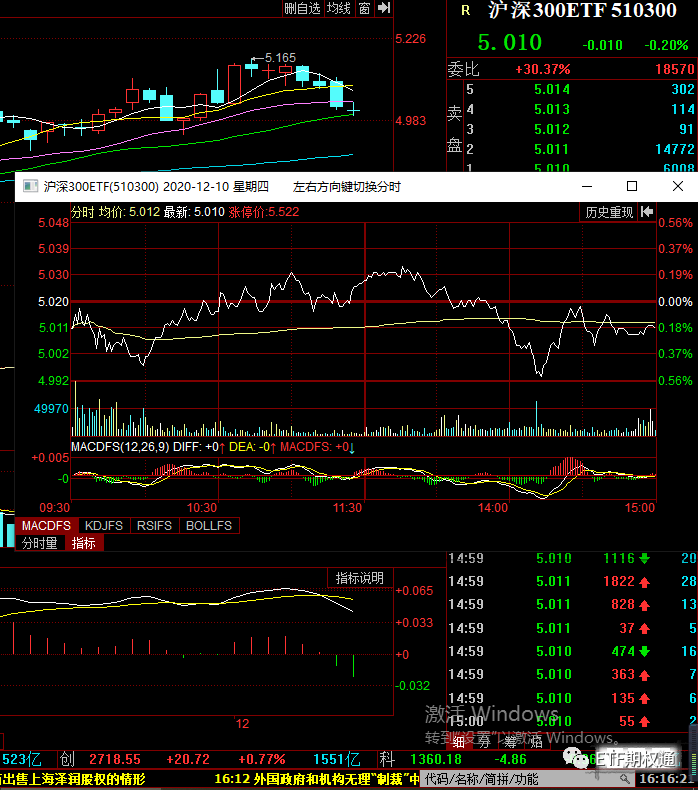Click the 1551亿 turnover value
Screen dimensions: 698x790
point(337,759)
